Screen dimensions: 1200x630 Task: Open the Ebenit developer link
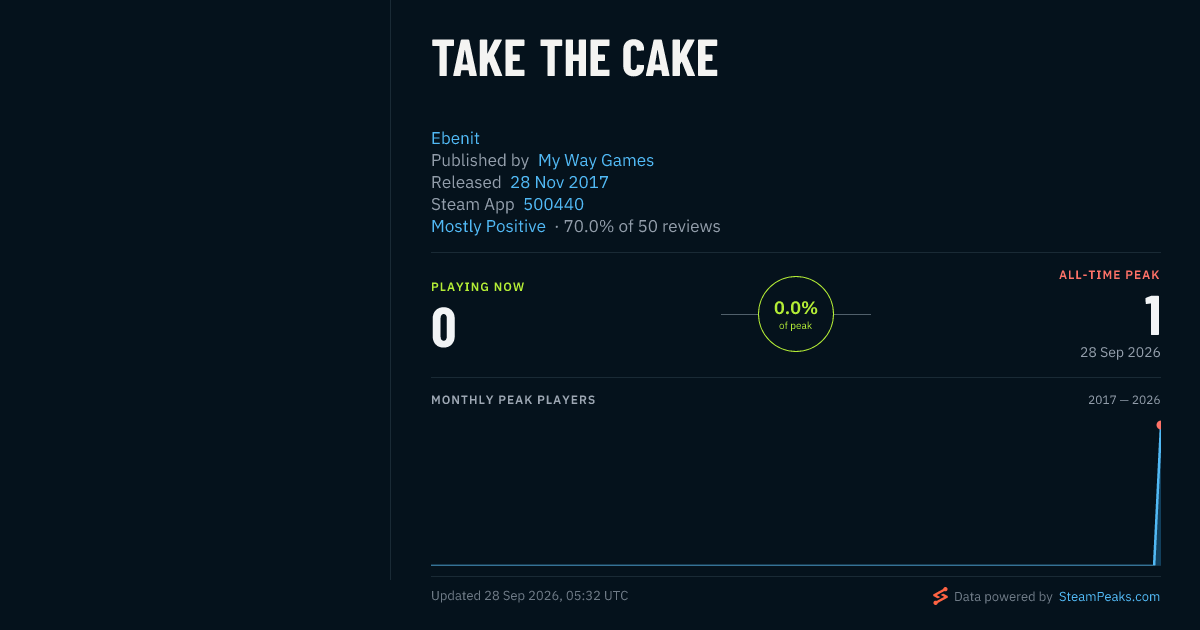point(455,138)
